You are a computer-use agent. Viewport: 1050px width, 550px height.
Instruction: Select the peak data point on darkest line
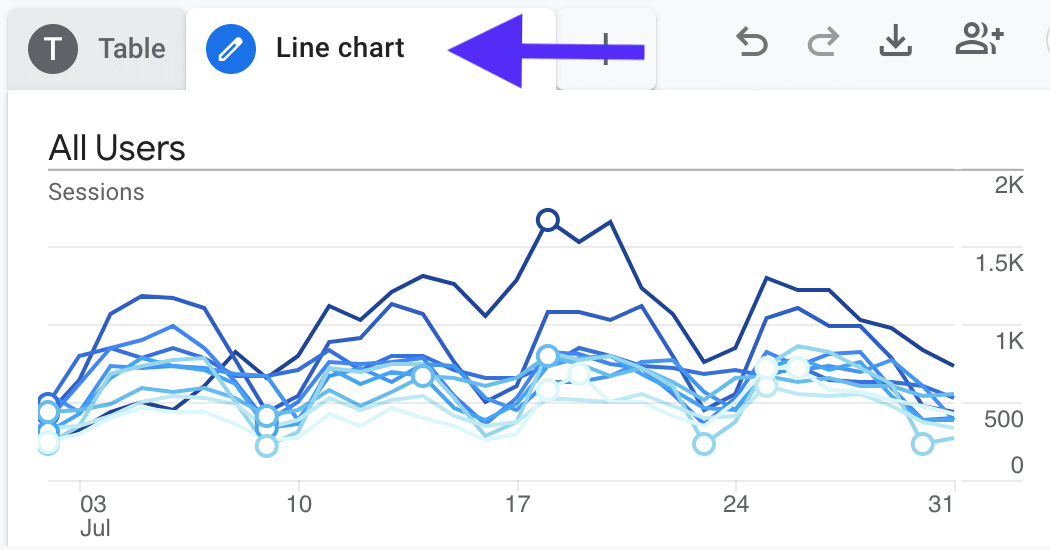tap(547, 220)
